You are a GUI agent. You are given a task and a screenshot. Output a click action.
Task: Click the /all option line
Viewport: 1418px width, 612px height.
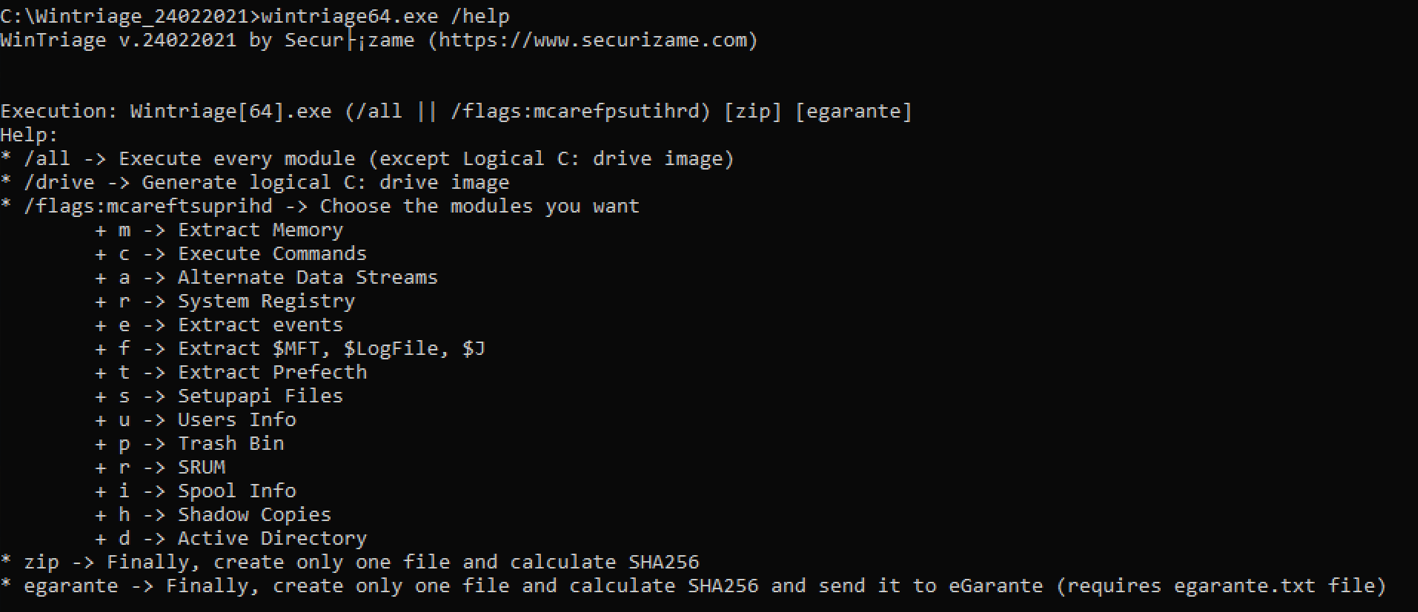368,158
